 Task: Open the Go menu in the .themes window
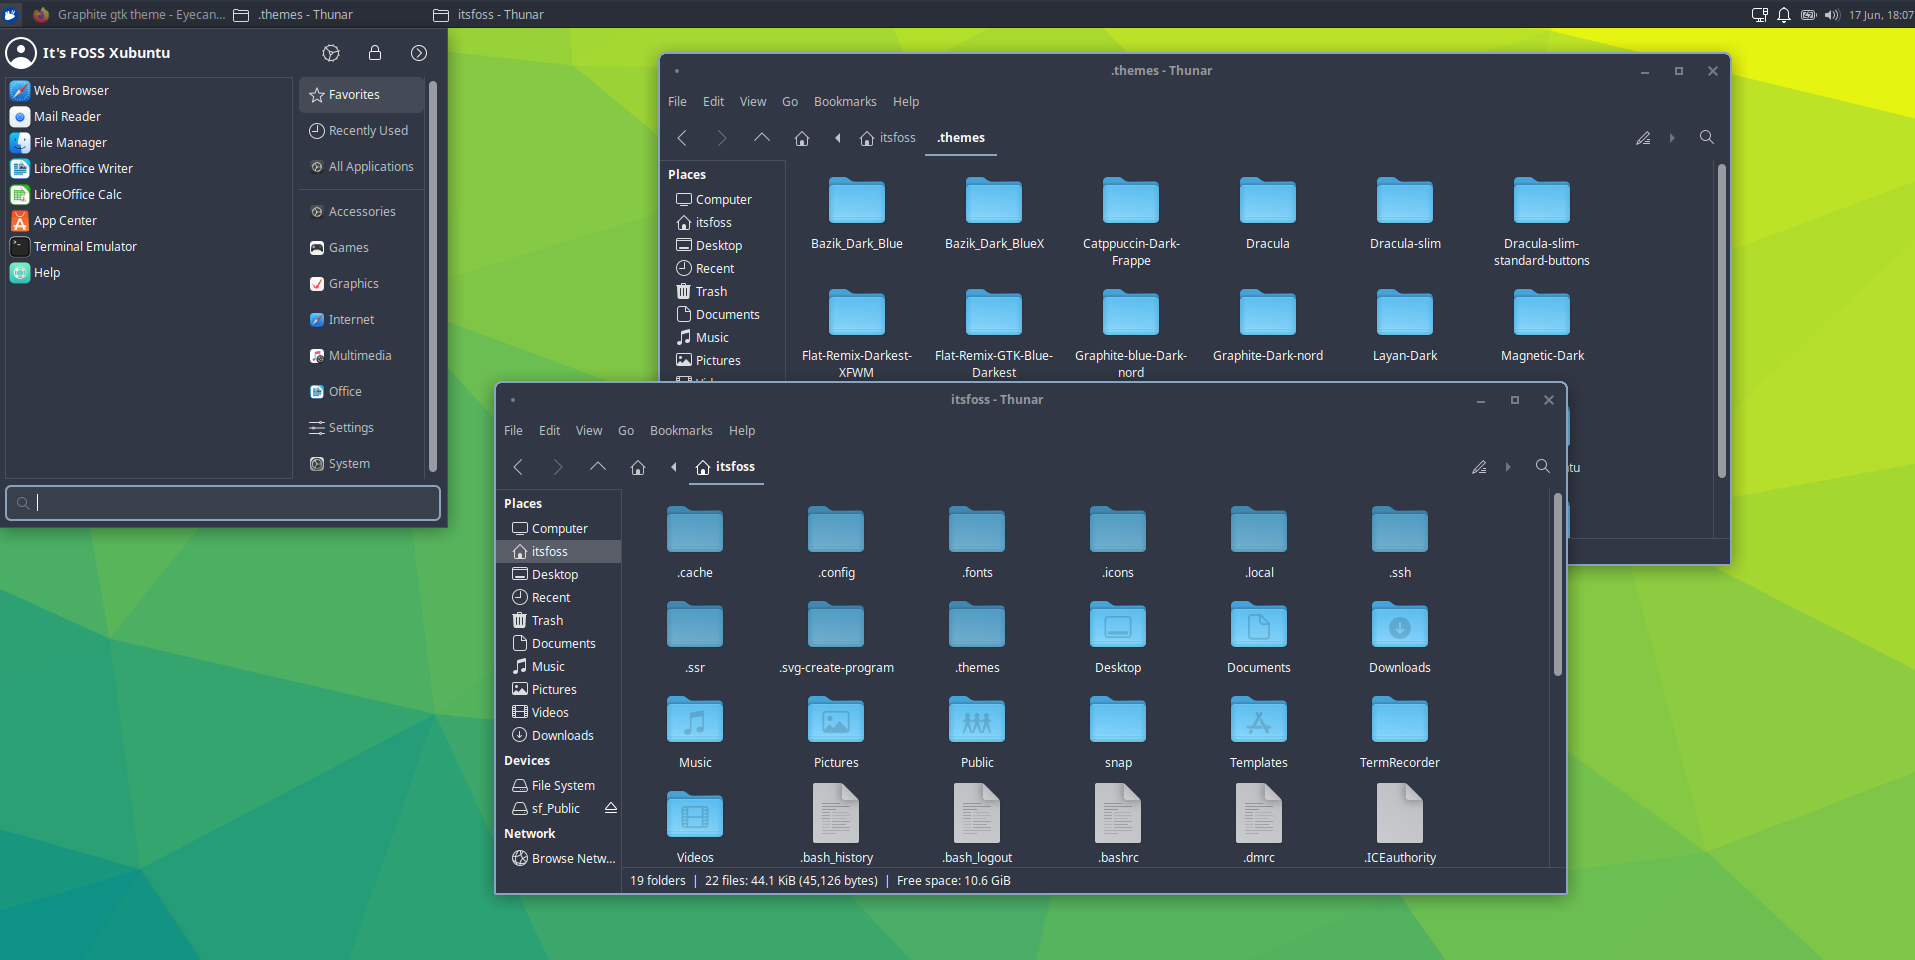(x=789, y=101)
